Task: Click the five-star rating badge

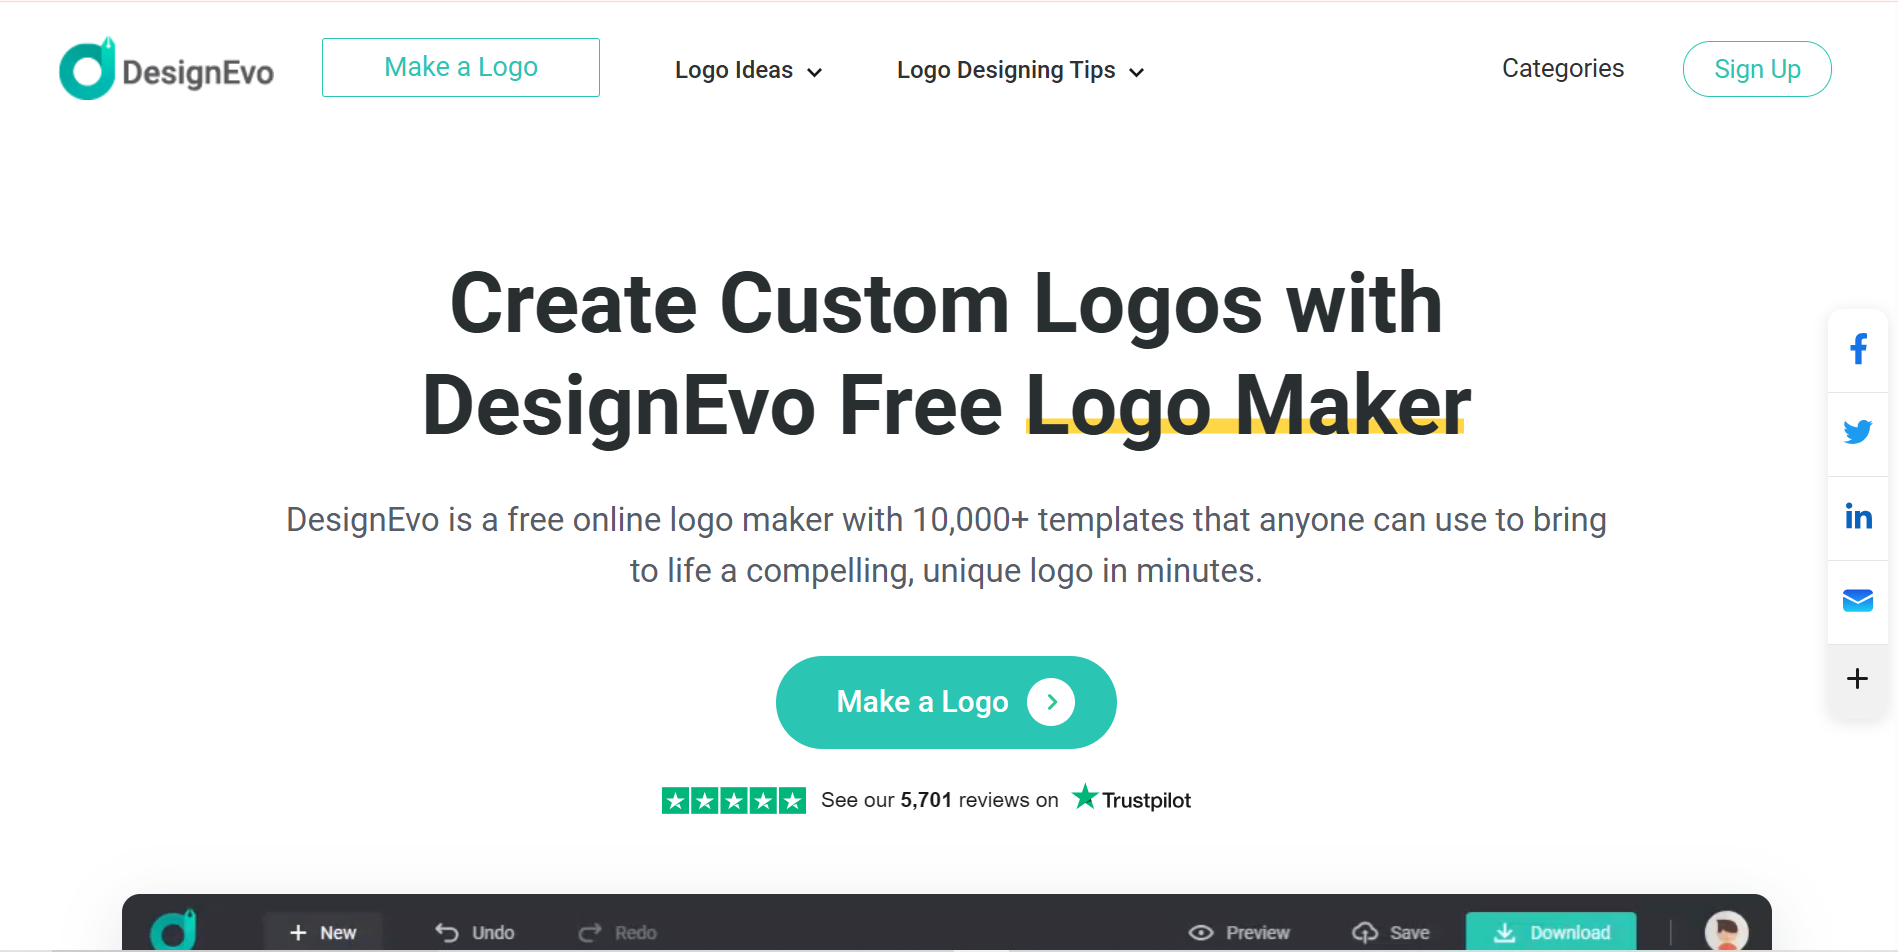Action: 734,800
